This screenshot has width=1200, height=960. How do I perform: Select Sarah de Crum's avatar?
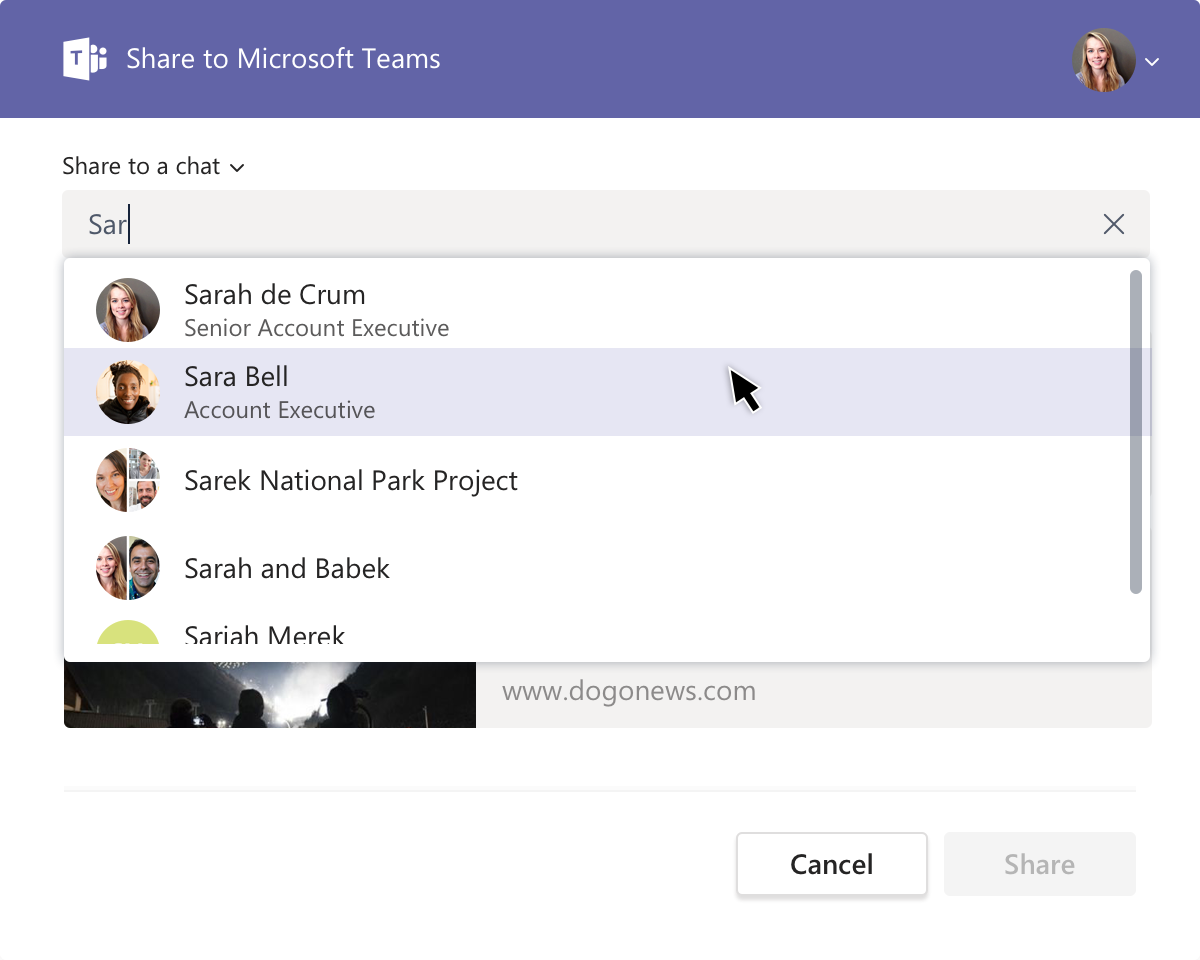tap(128, 310)
